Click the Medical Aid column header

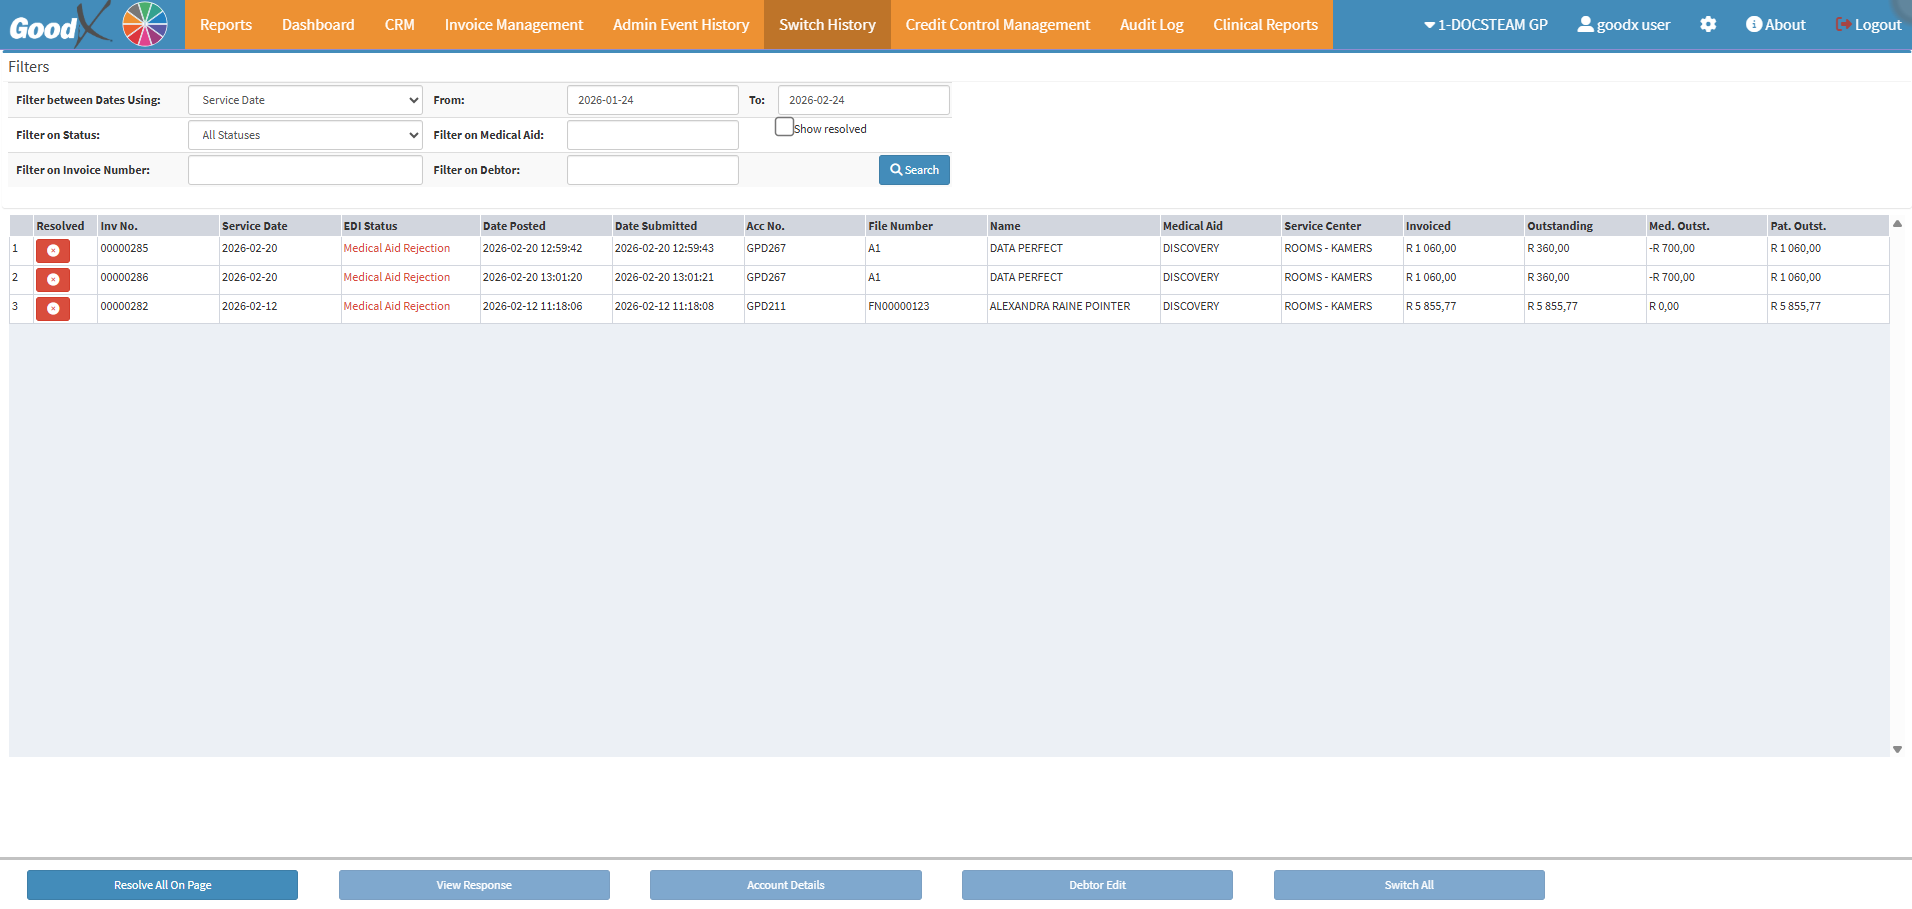click(x=1221, y=226)
